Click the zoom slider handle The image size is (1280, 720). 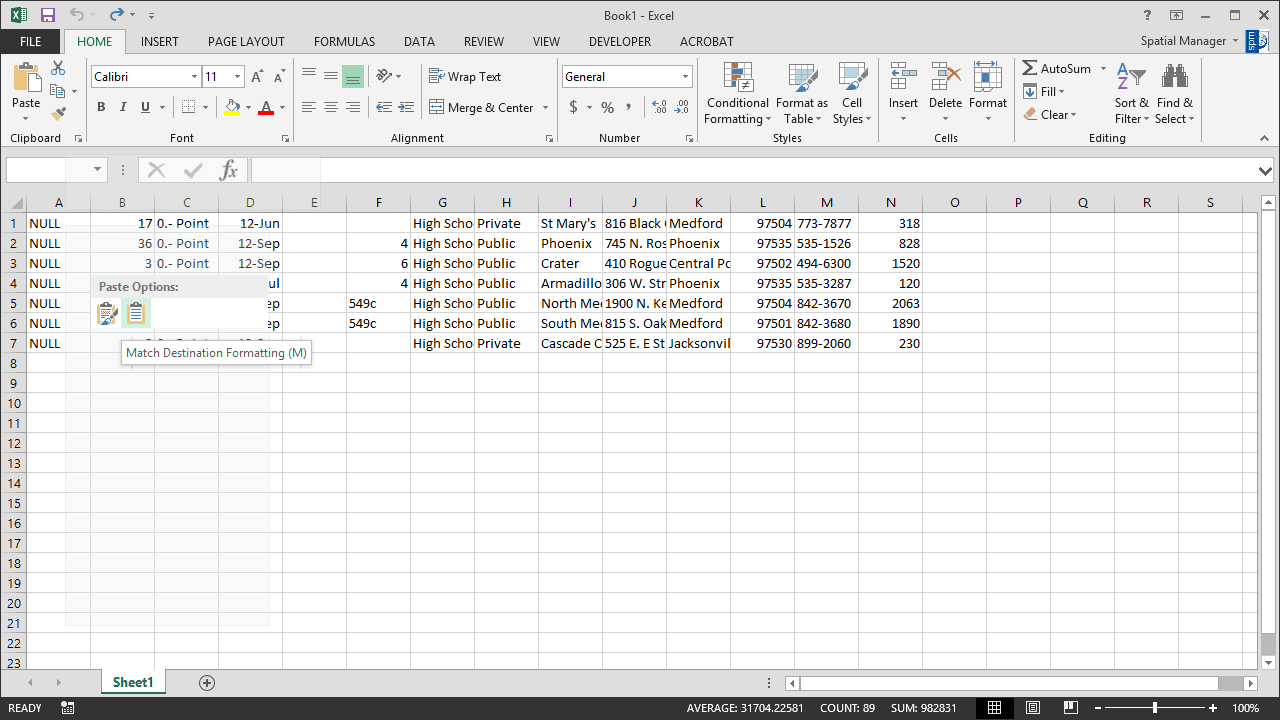tap(1155, 708)
